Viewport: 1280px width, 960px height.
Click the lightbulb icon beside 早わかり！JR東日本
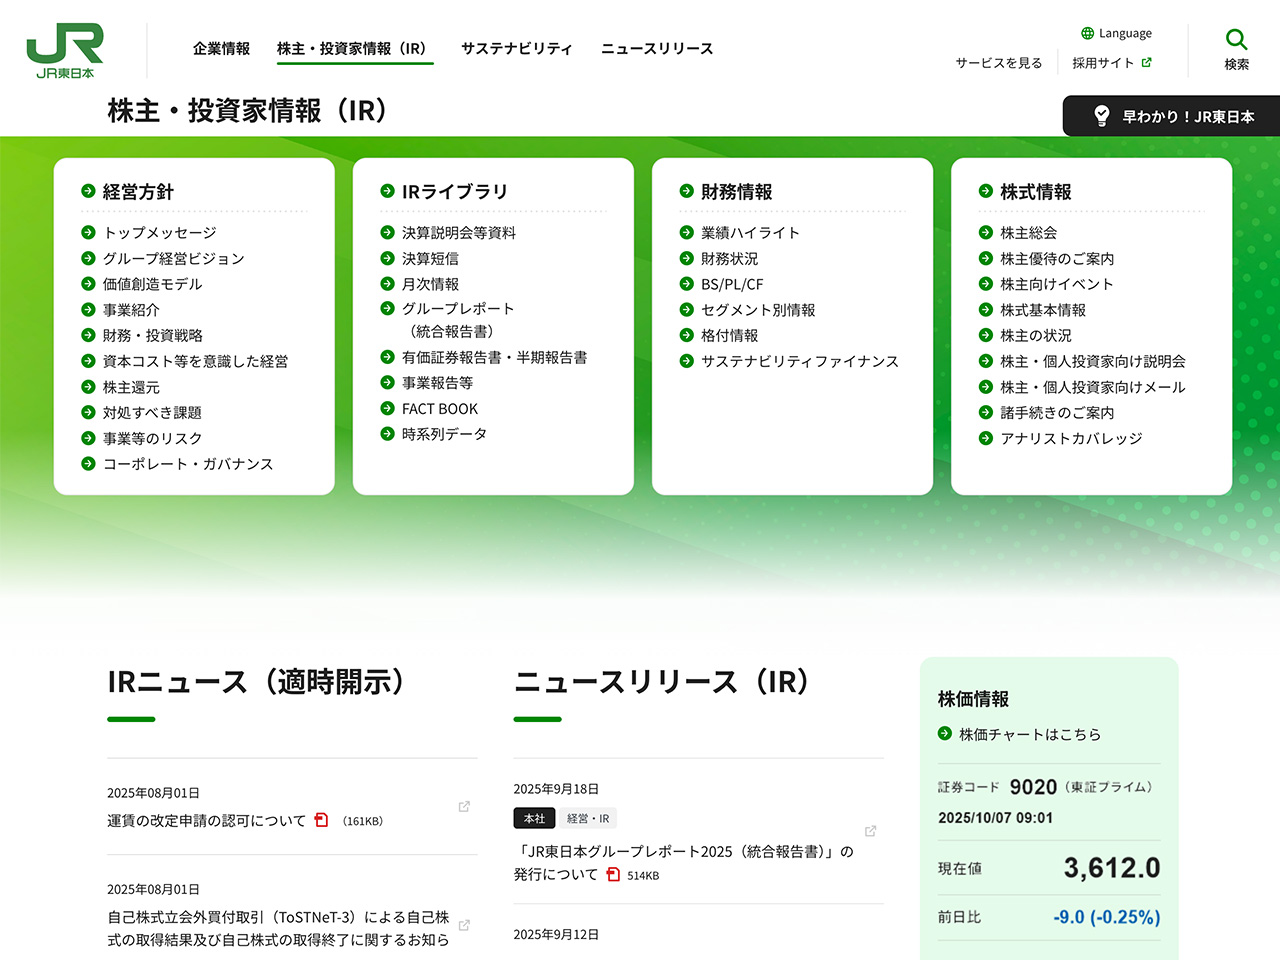(x=1101, y=116)
